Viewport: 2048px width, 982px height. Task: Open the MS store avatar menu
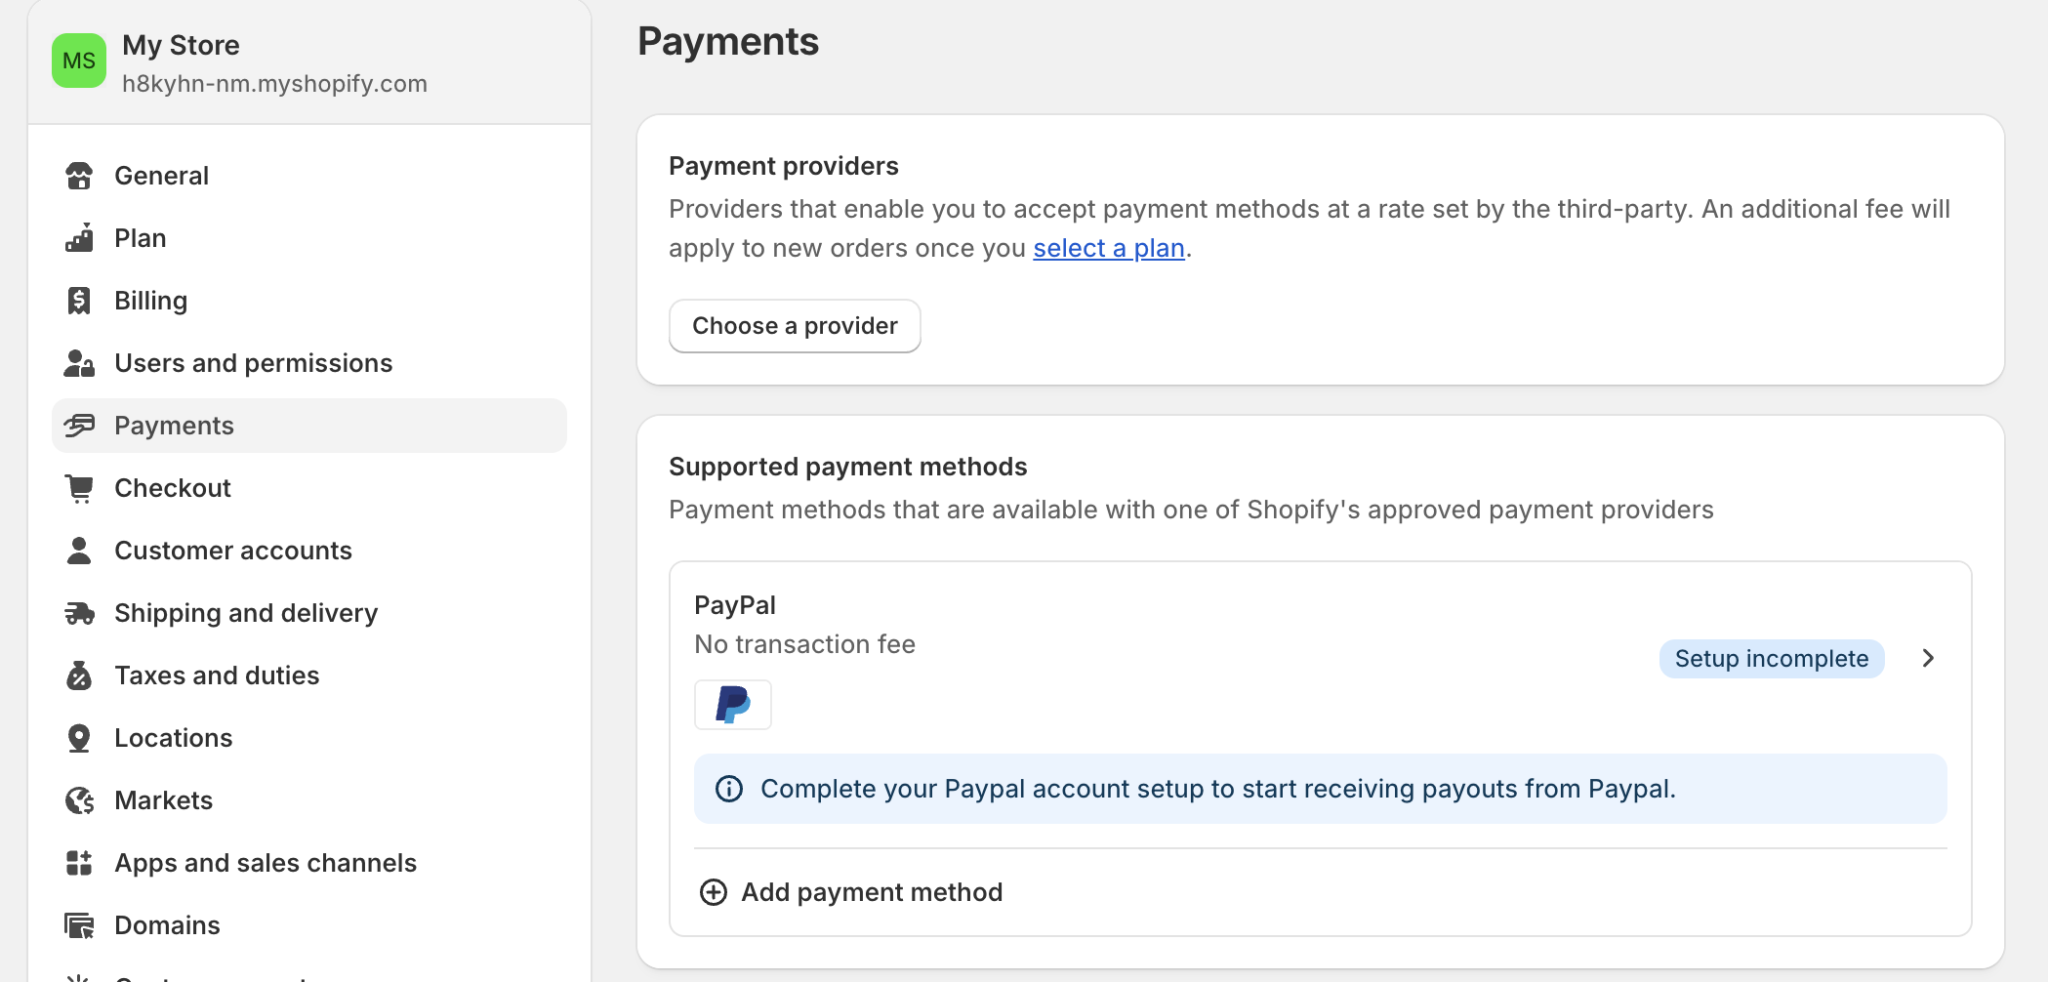pos(78,60)
